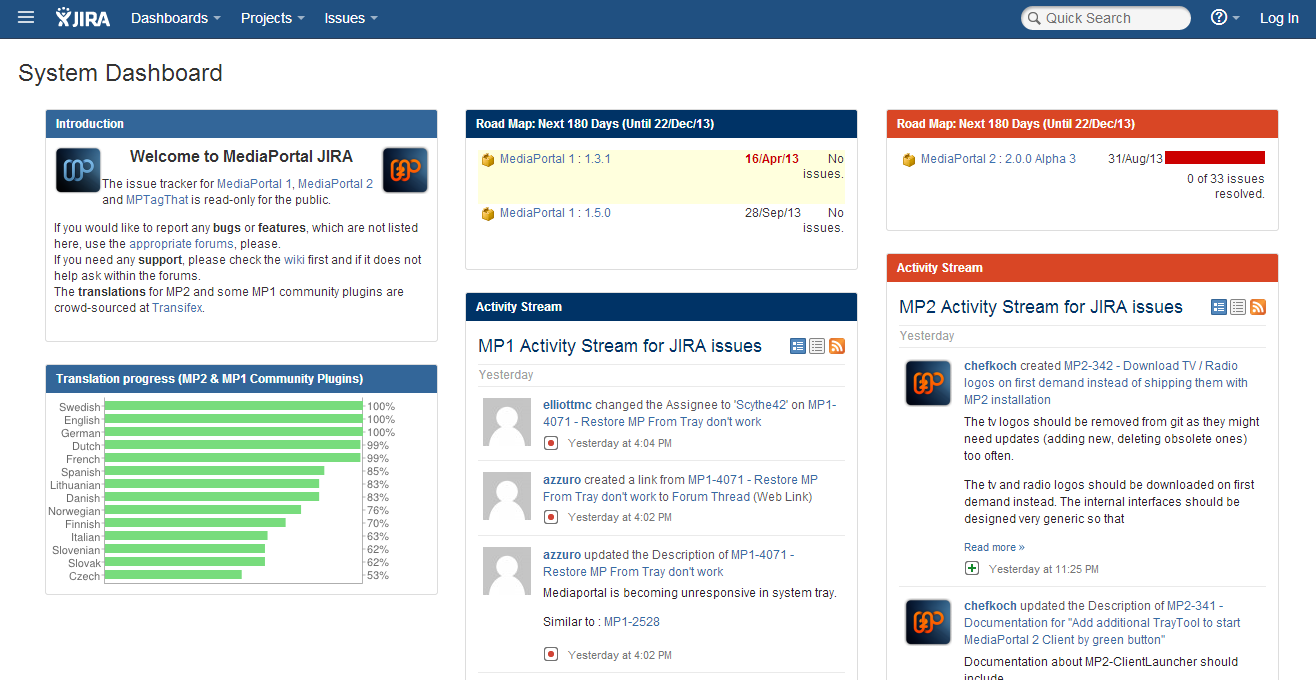Click into the Quick Search field
This screenshot has height=680, width=1316.
pos(1110,18)
